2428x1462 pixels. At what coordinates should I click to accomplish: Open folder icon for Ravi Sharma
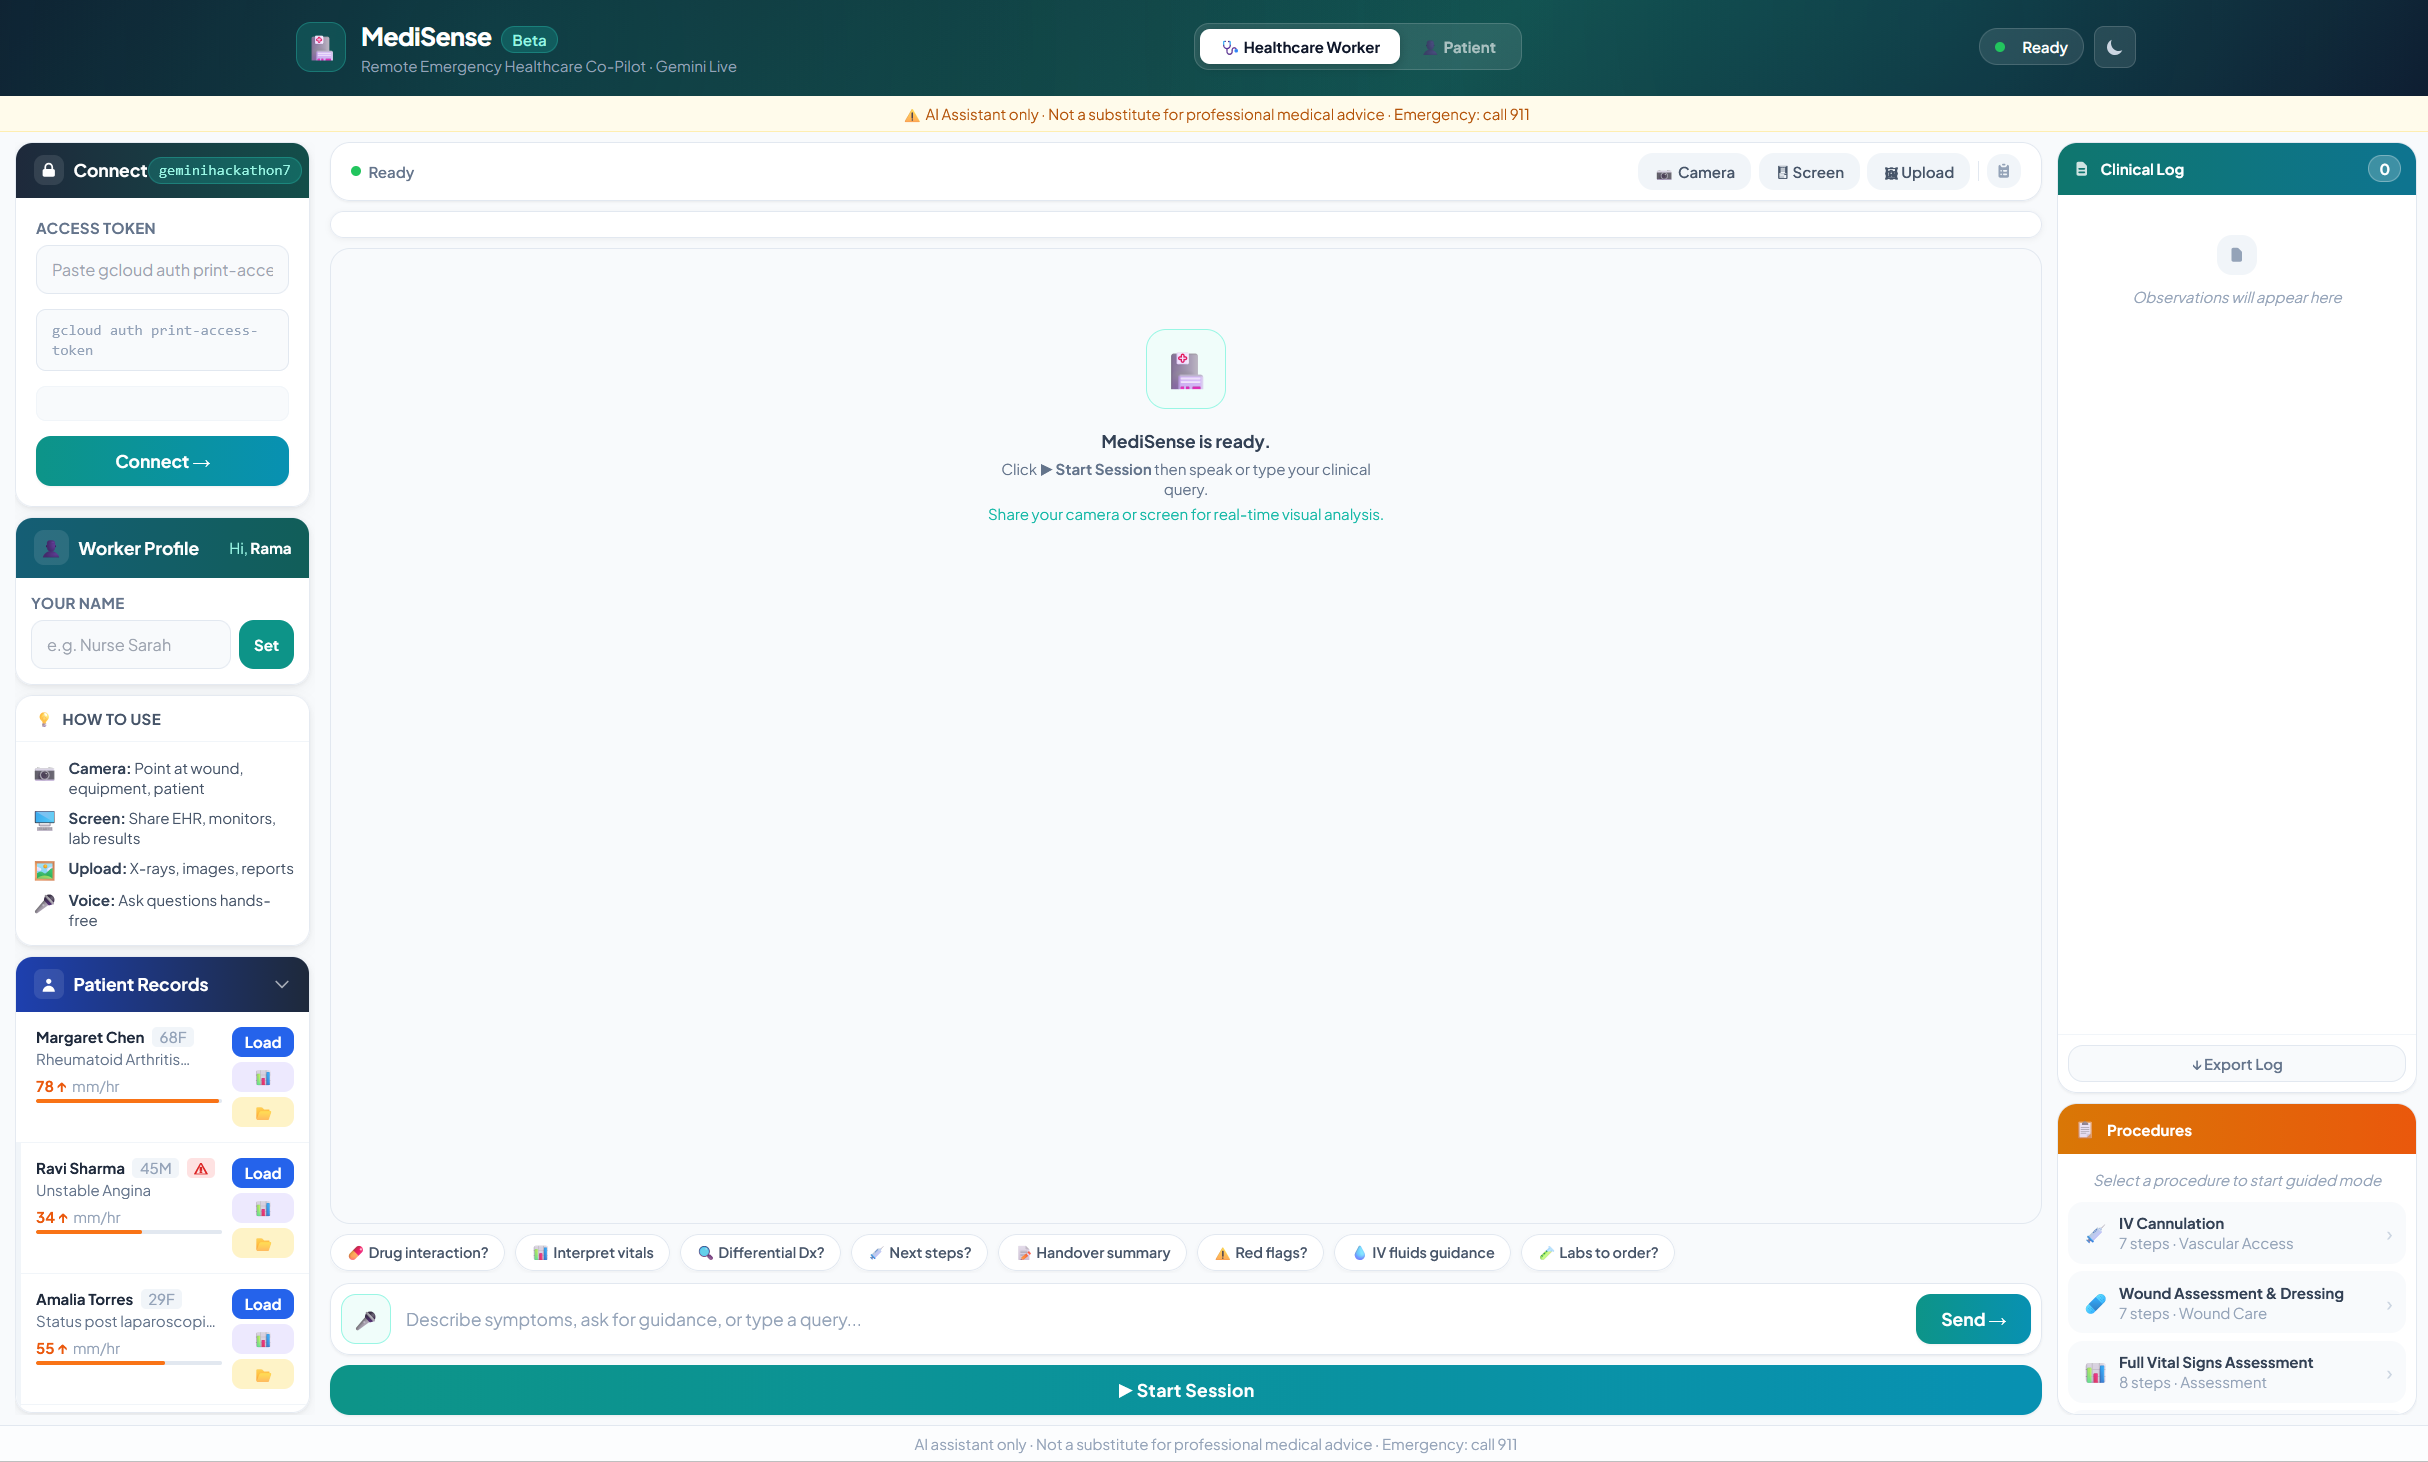pos(263,1244)
